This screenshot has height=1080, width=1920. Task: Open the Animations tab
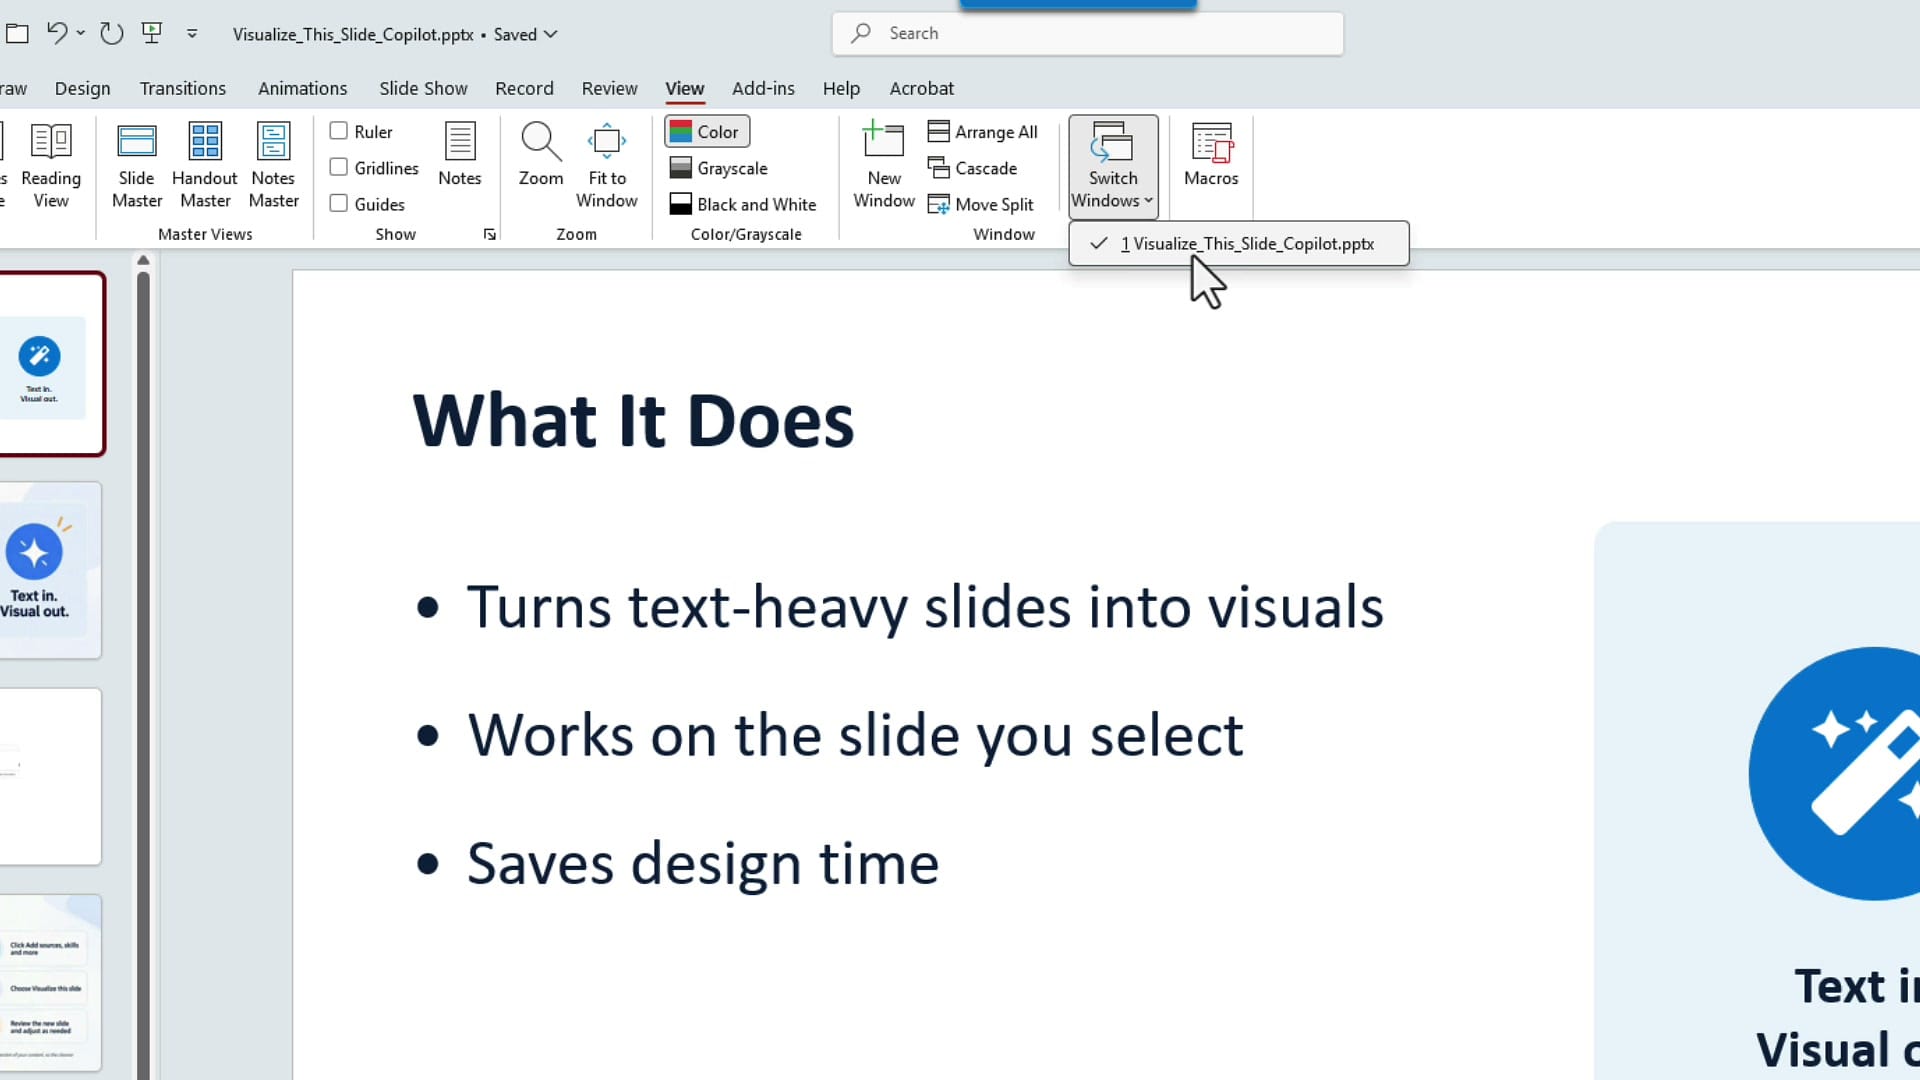click(303, 88)
